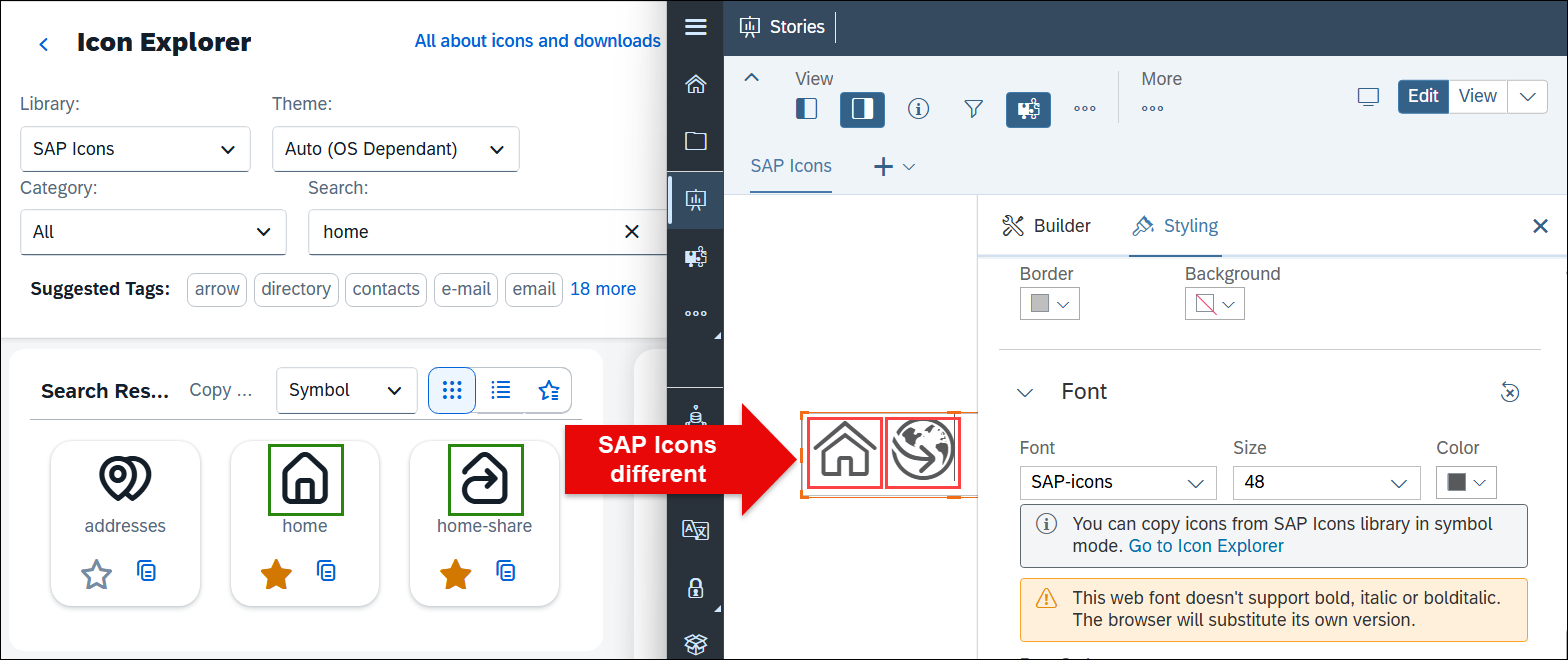Show favorite icons only
1568x660 pixels.
tap(548, 390)
